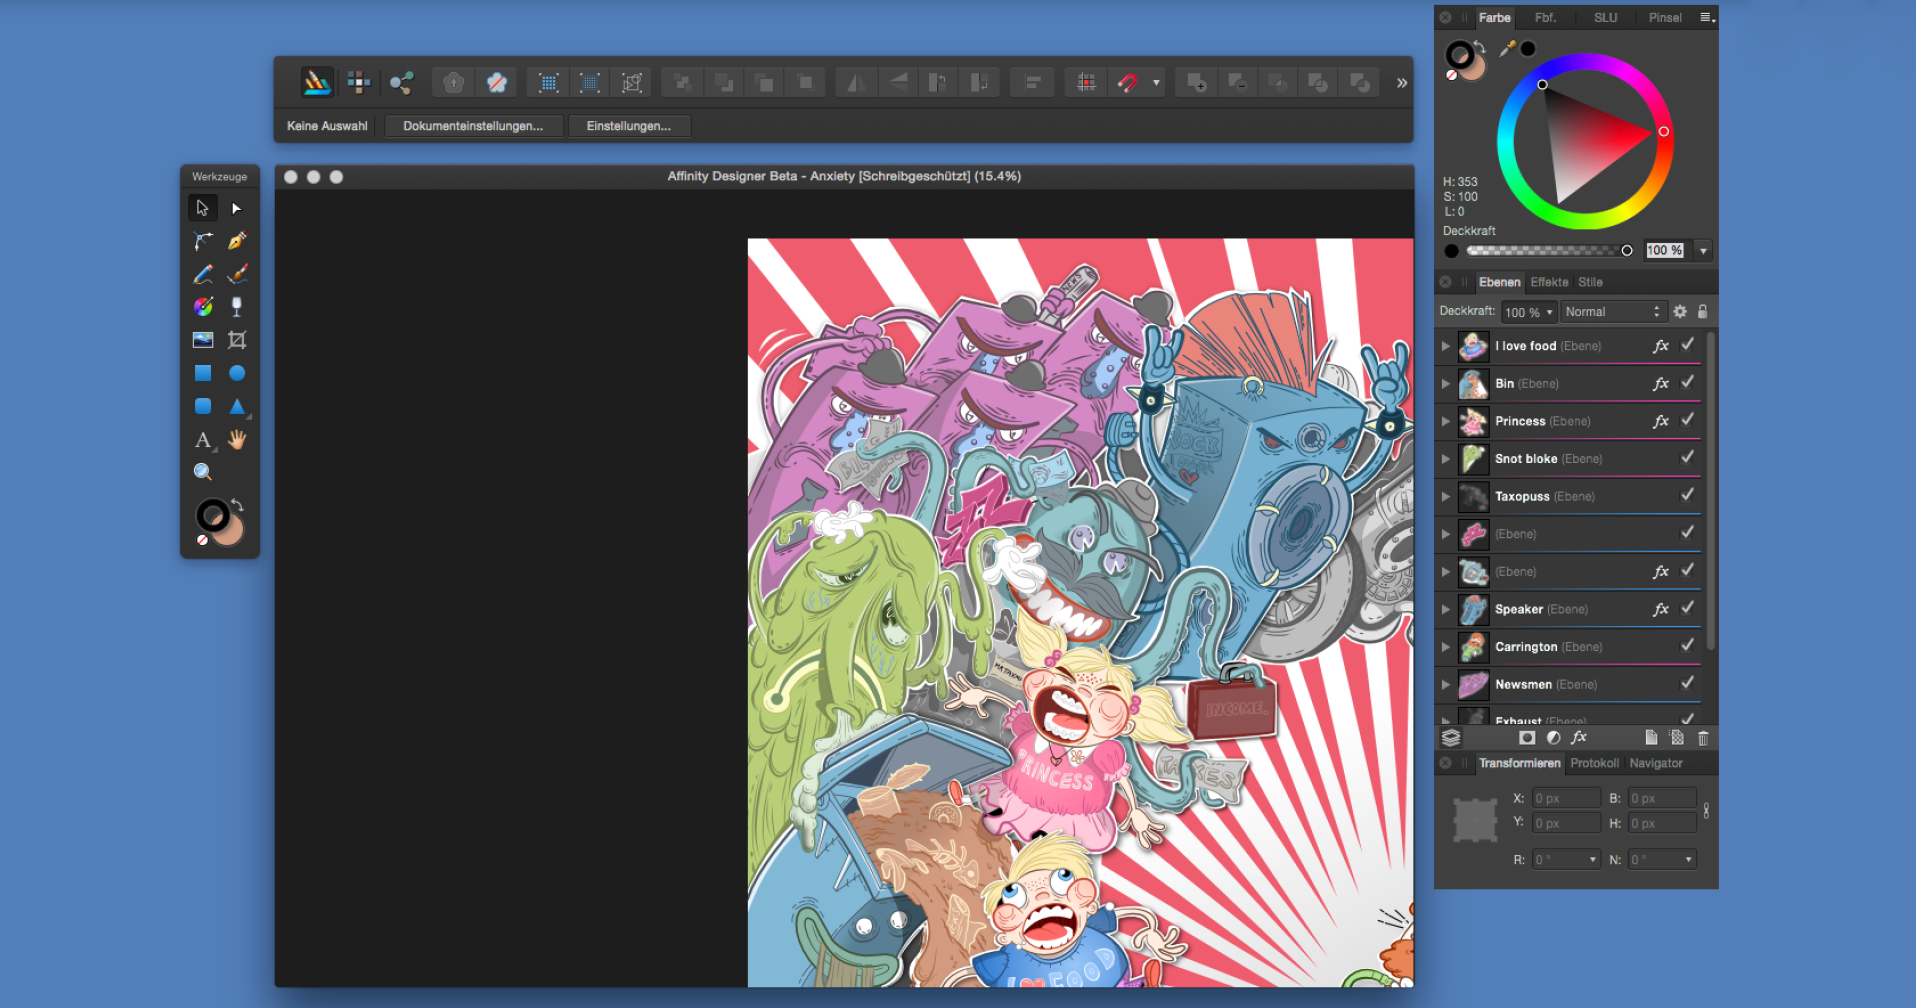The image size is (1916, 1008).
Task: Hide the Speaker layer
Action: [1688, 609]
